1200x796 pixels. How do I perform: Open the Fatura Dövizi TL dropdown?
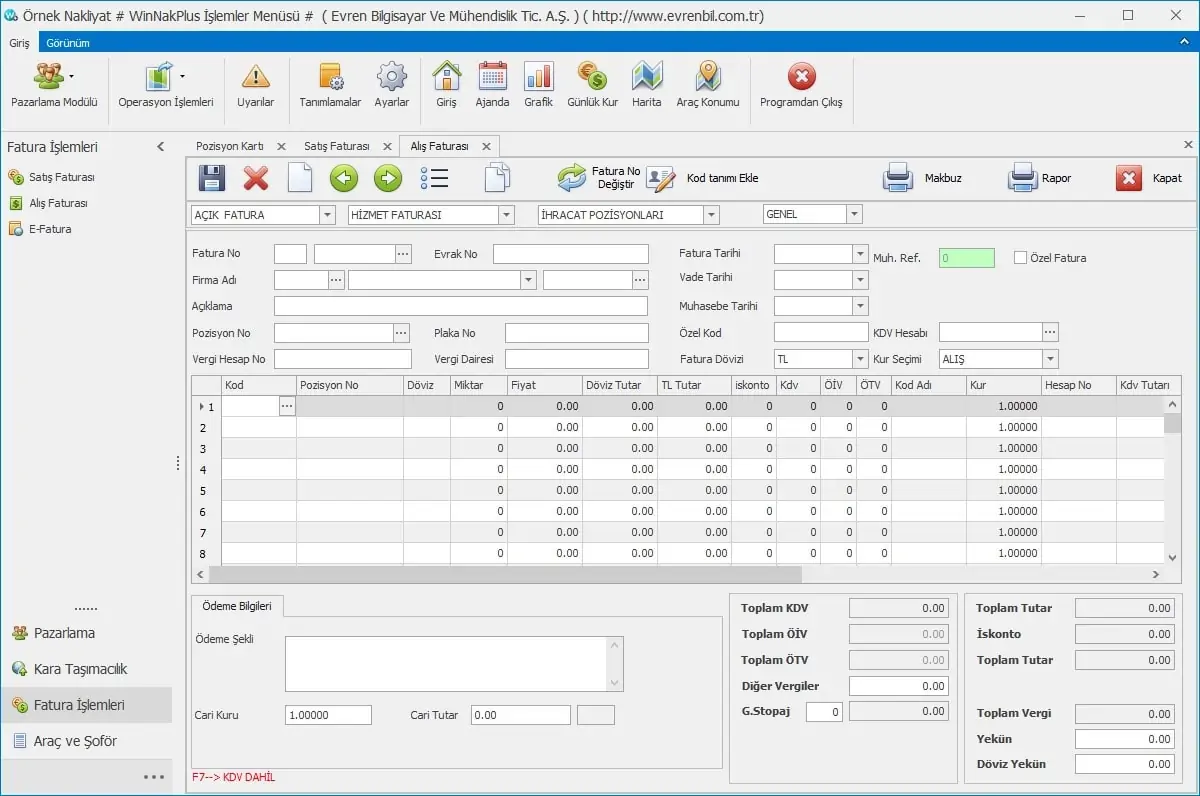(860, 359)
